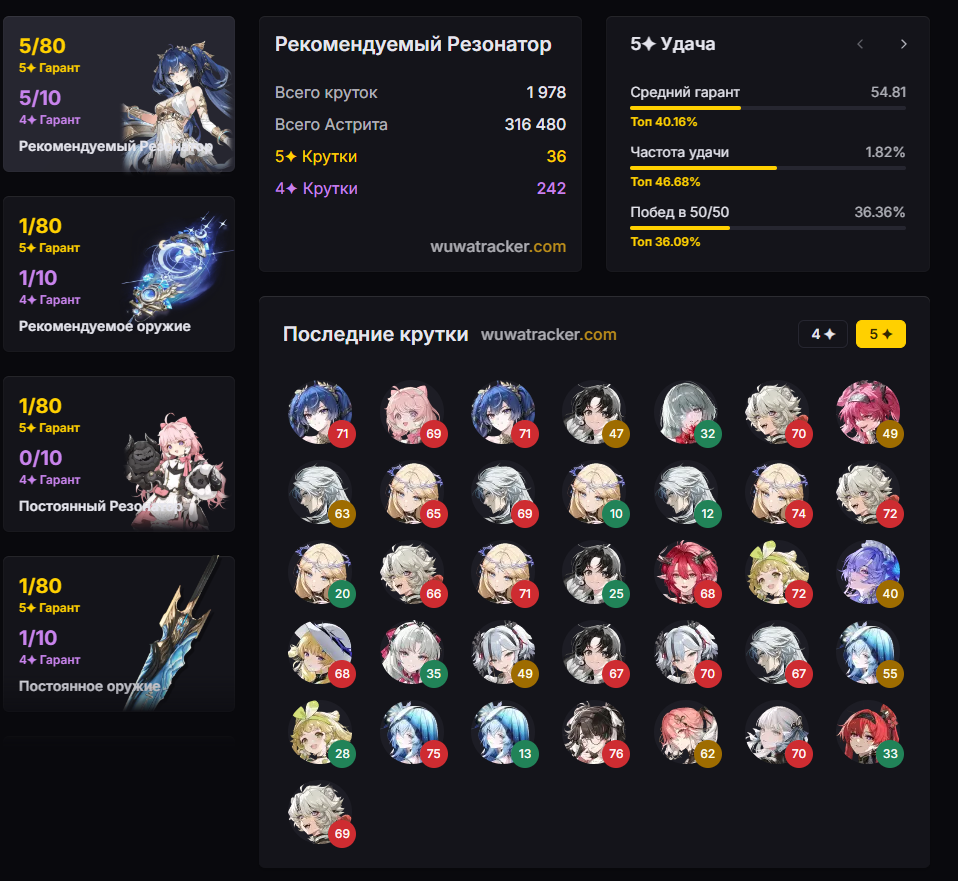958x881 pixels.
Task: Open the Рекомендуемое оружие banner card
Action: [119, 274]
